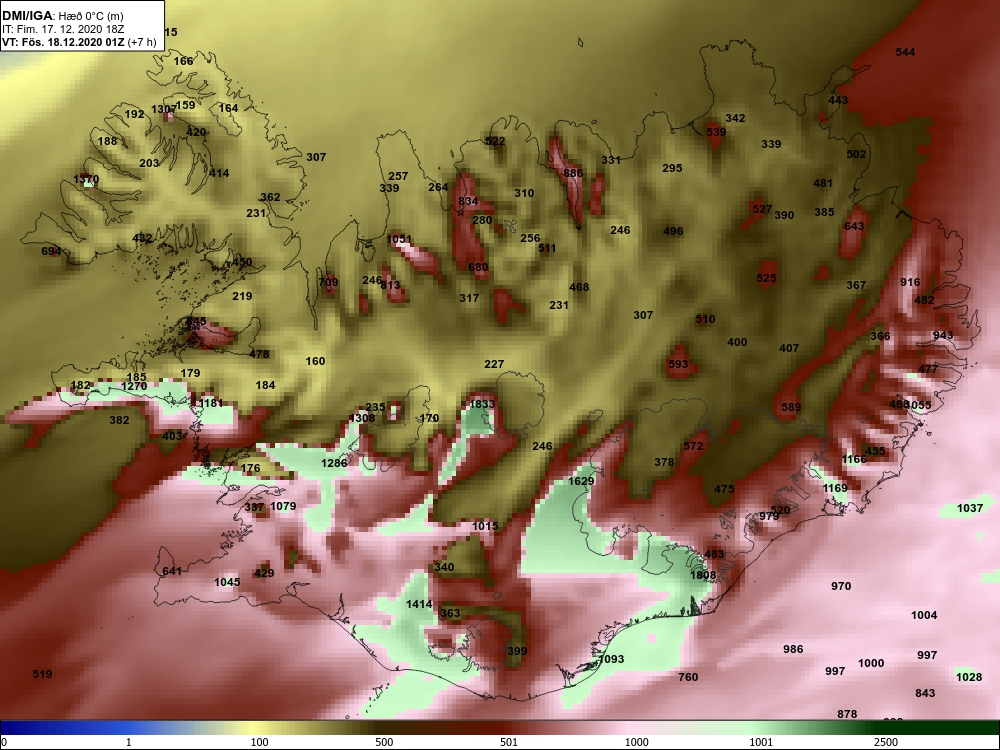The image size is (1000, 750).
Task: Click the map value '522'
Action: 495,141
